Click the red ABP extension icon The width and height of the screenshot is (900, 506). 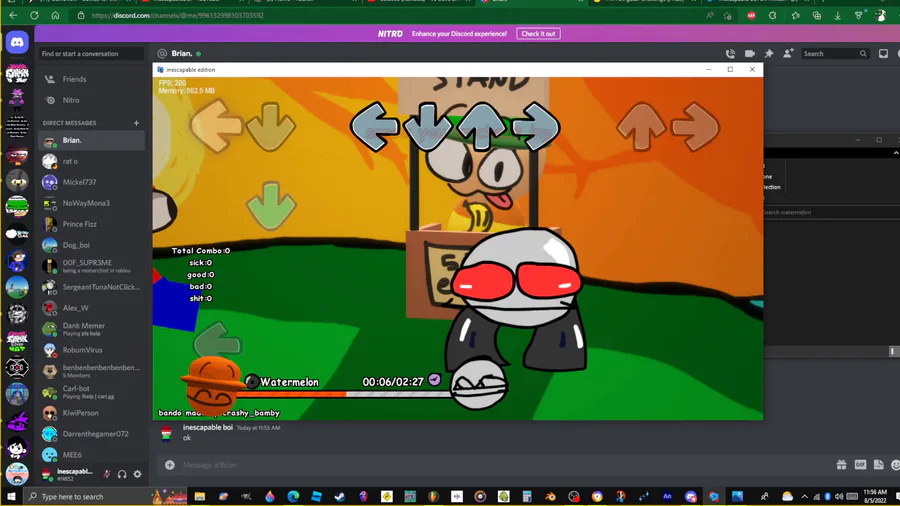click(x=751, y=15)
